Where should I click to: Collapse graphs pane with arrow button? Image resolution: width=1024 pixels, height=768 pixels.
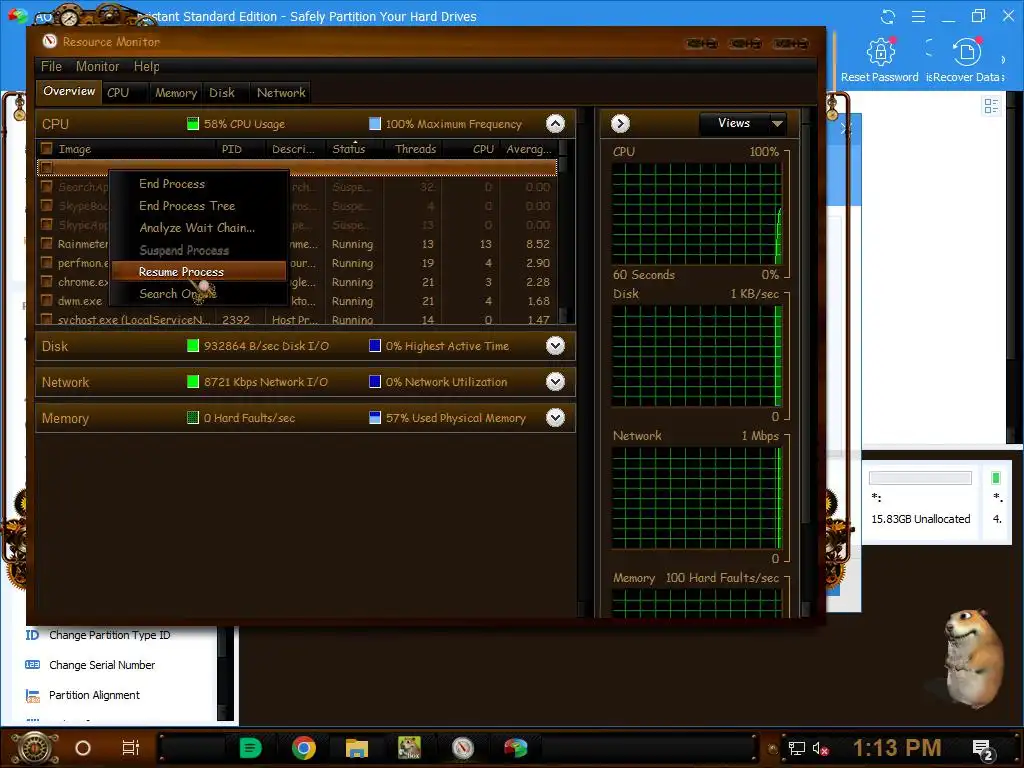[620, 123]
